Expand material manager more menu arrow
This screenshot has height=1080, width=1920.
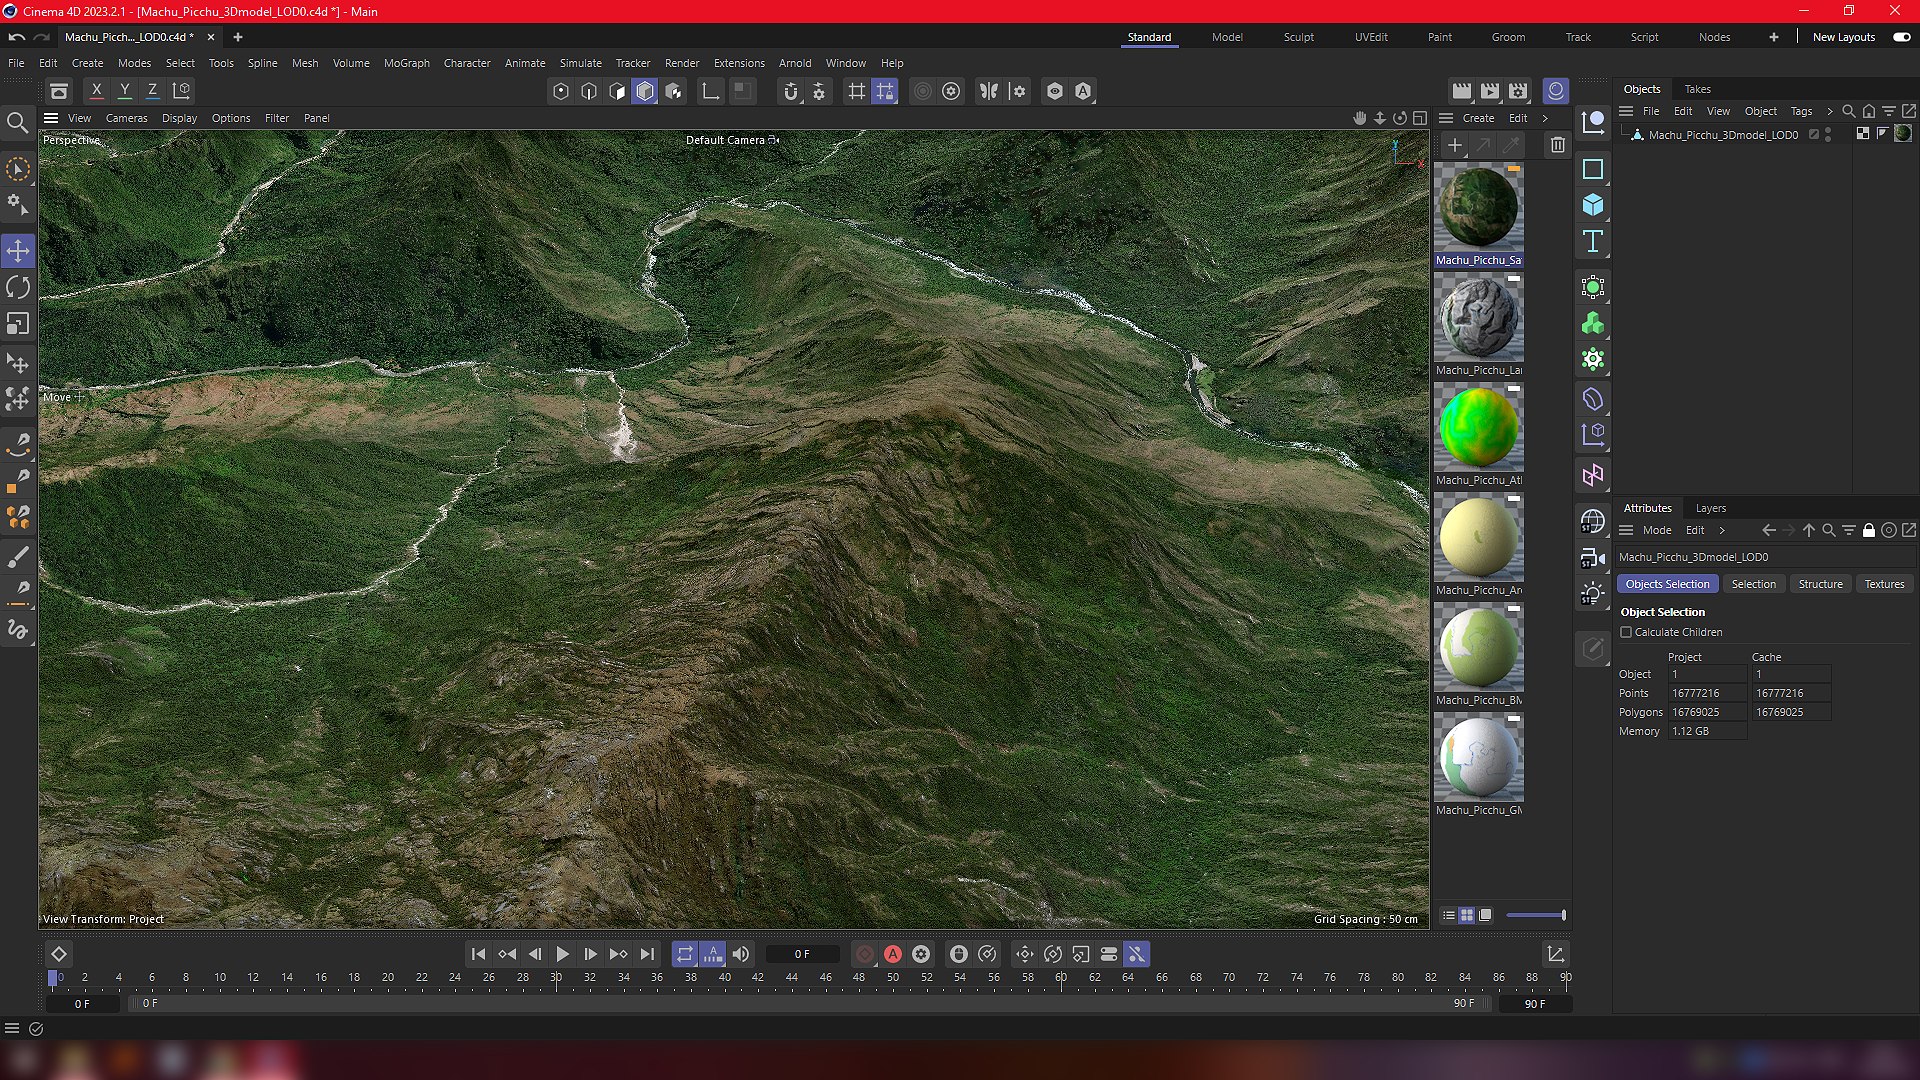coord(1545,118)
